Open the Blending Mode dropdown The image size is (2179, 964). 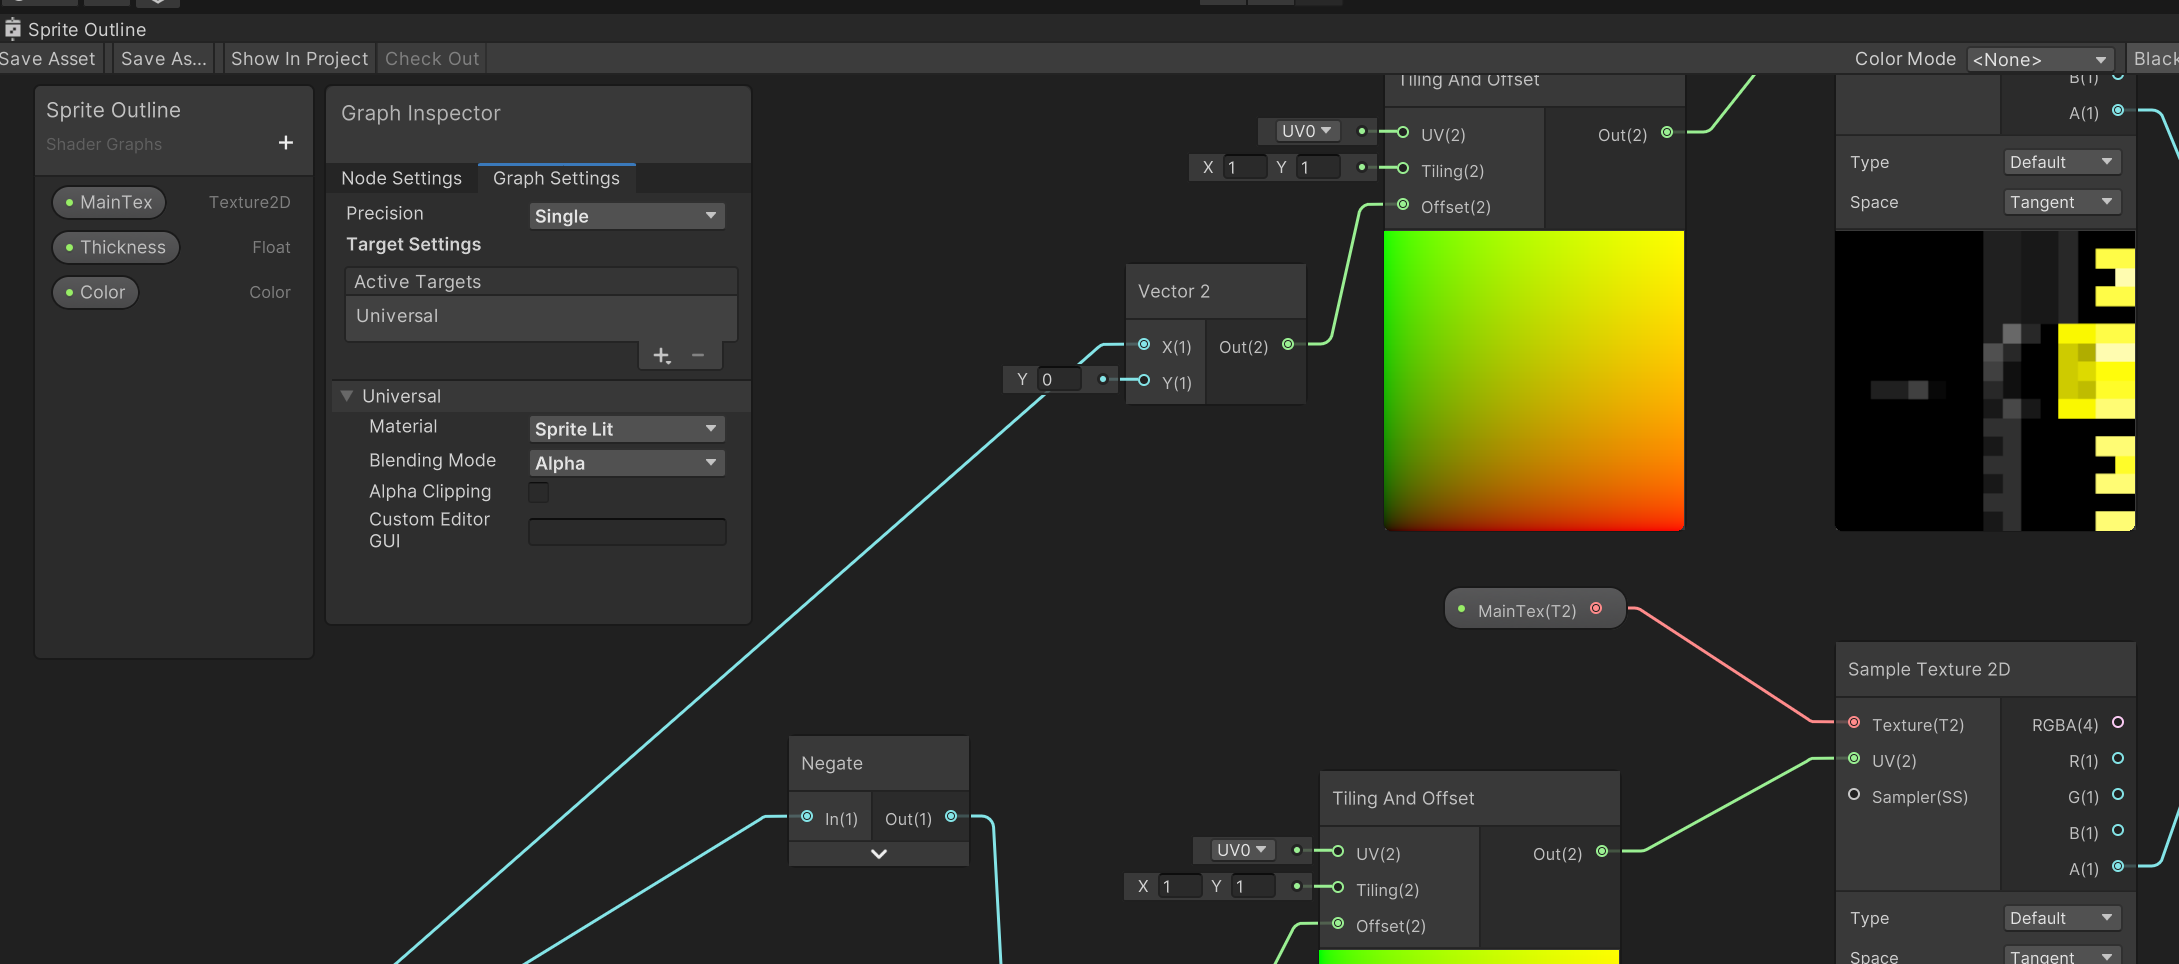coord(626,463)
